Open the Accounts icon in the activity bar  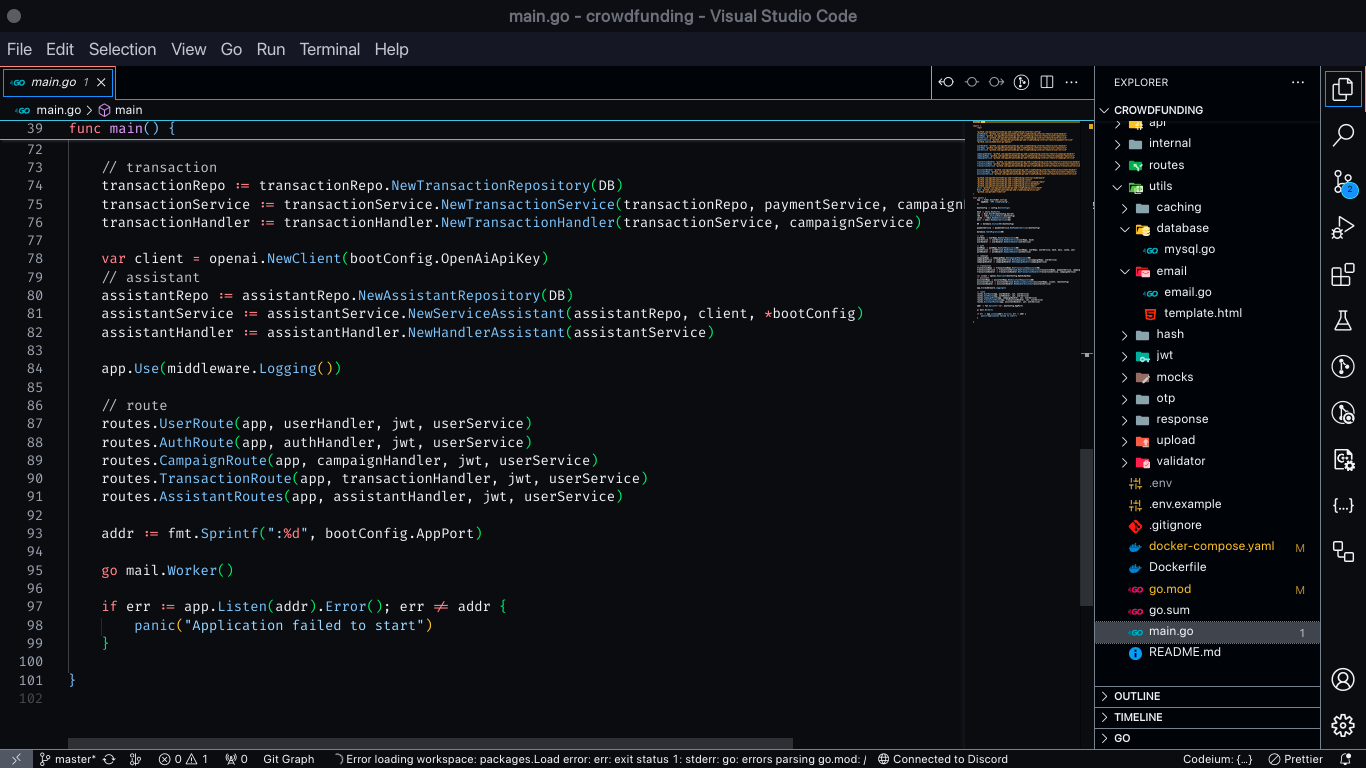pos(1343,679)
